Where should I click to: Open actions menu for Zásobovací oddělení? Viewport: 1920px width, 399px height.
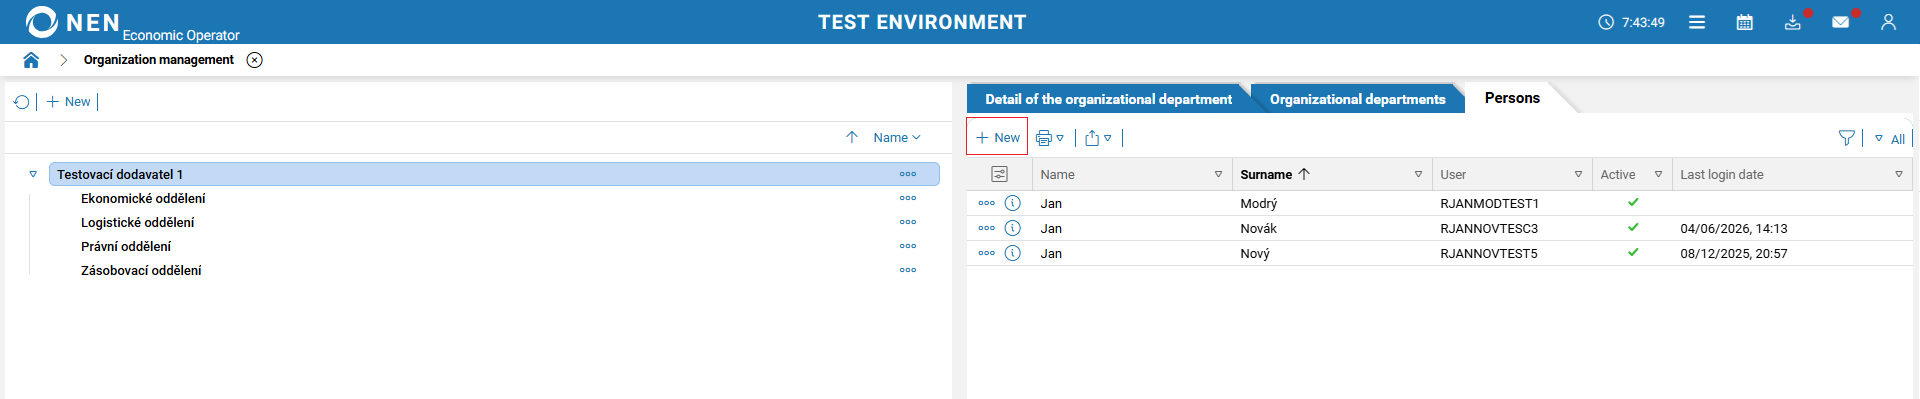pos(908,270)
